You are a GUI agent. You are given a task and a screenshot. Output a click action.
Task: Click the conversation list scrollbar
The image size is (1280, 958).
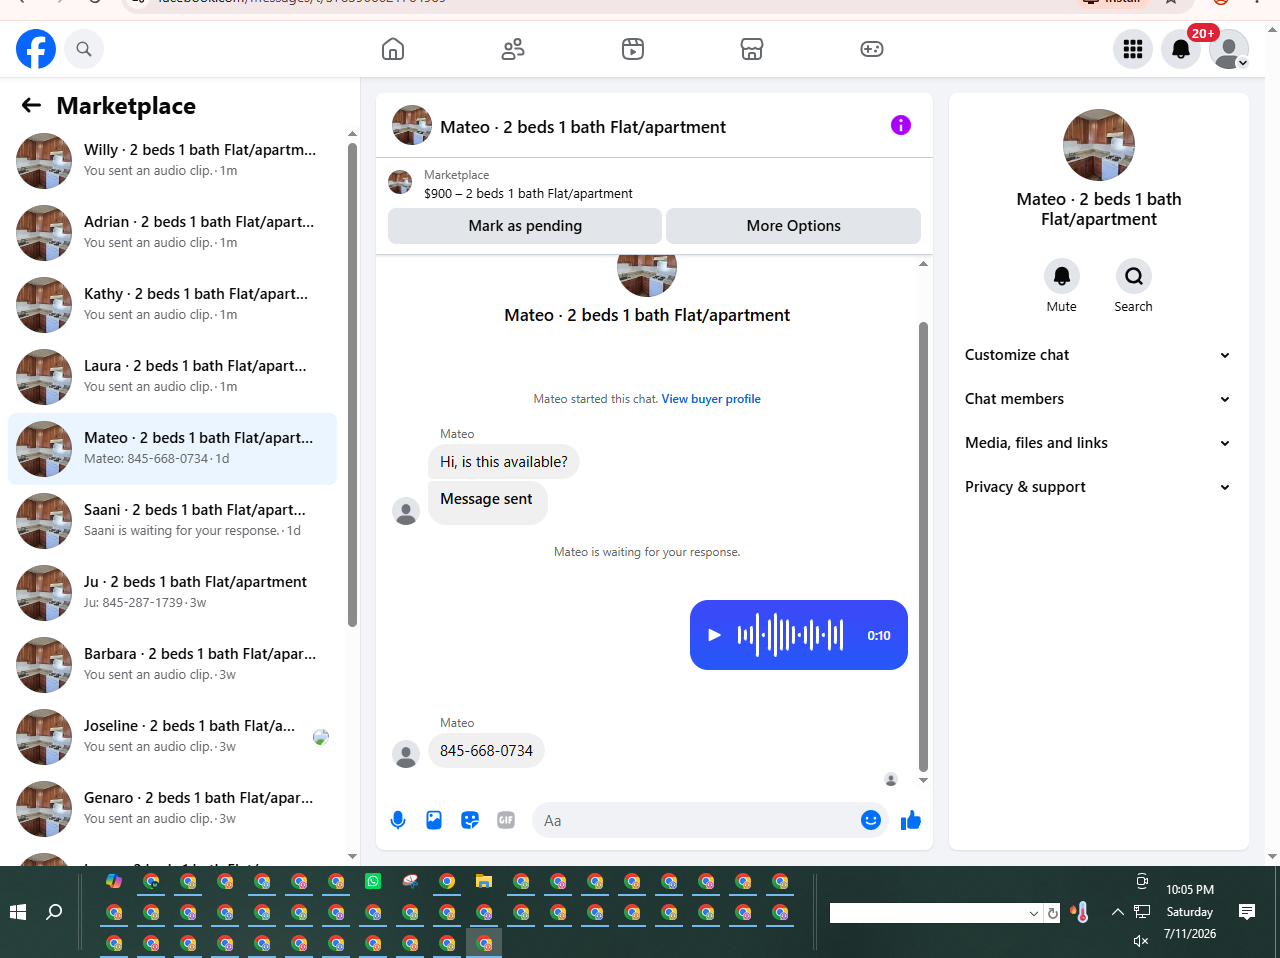tap(352, 385)
